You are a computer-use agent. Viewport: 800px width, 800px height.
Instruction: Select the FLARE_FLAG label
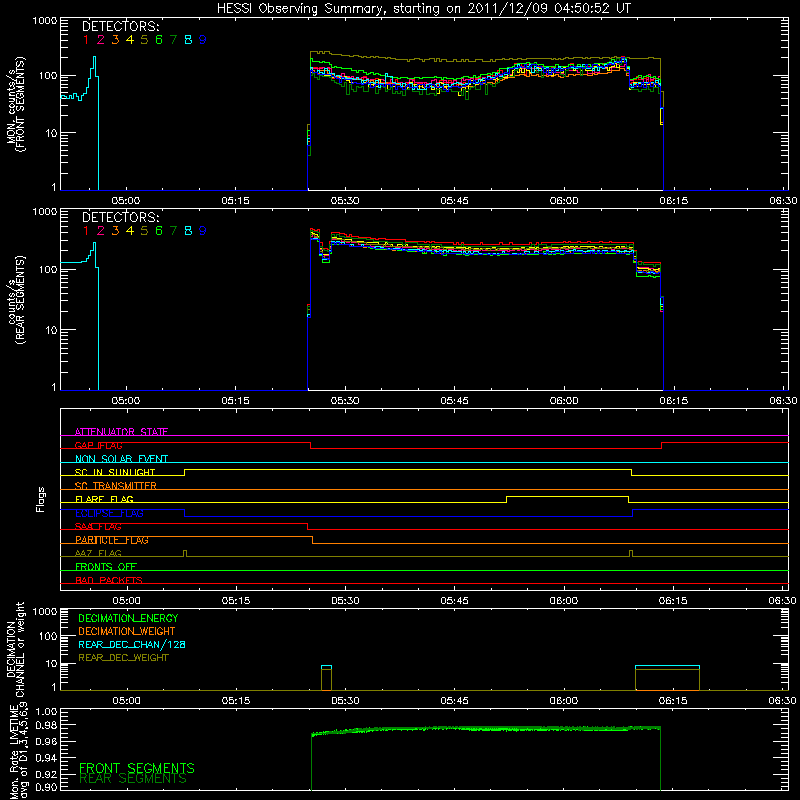(x=104, y=499)
